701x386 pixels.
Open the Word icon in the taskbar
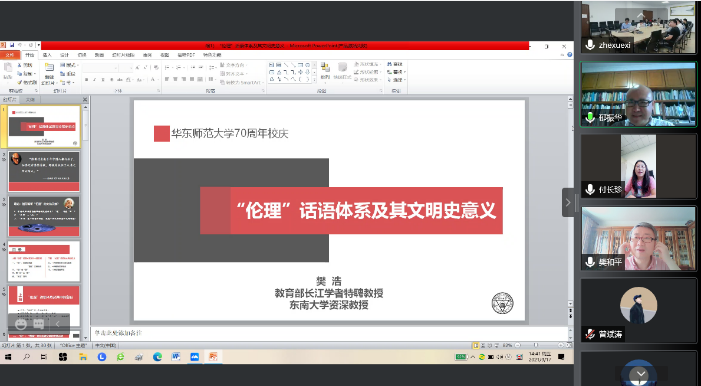(x=176, y=356)
